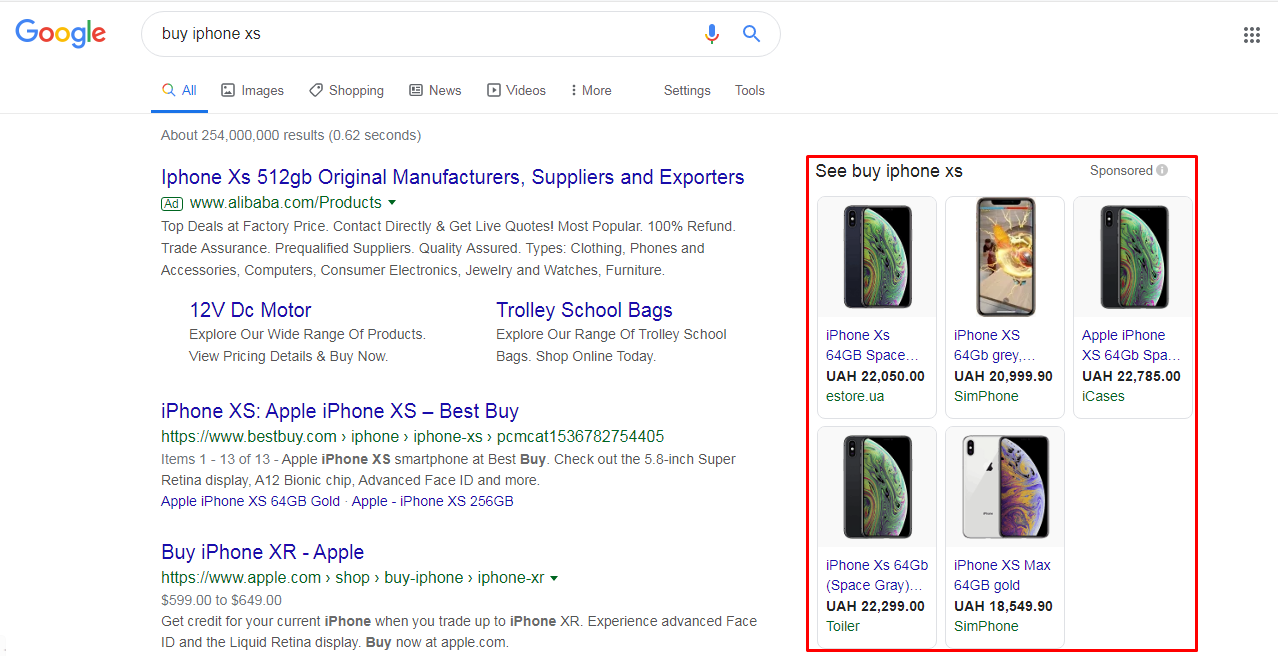This screenshot has width=1278, height=656.
Task: Click the bestbuy.com URL breadcrumb
Action: pos(412,437)
